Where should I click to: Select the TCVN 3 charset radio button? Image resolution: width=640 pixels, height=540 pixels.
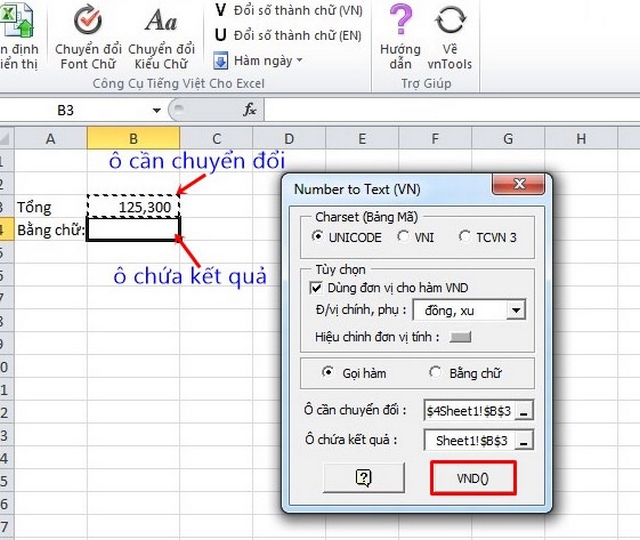pyautogui.click(x=464, y=236)
